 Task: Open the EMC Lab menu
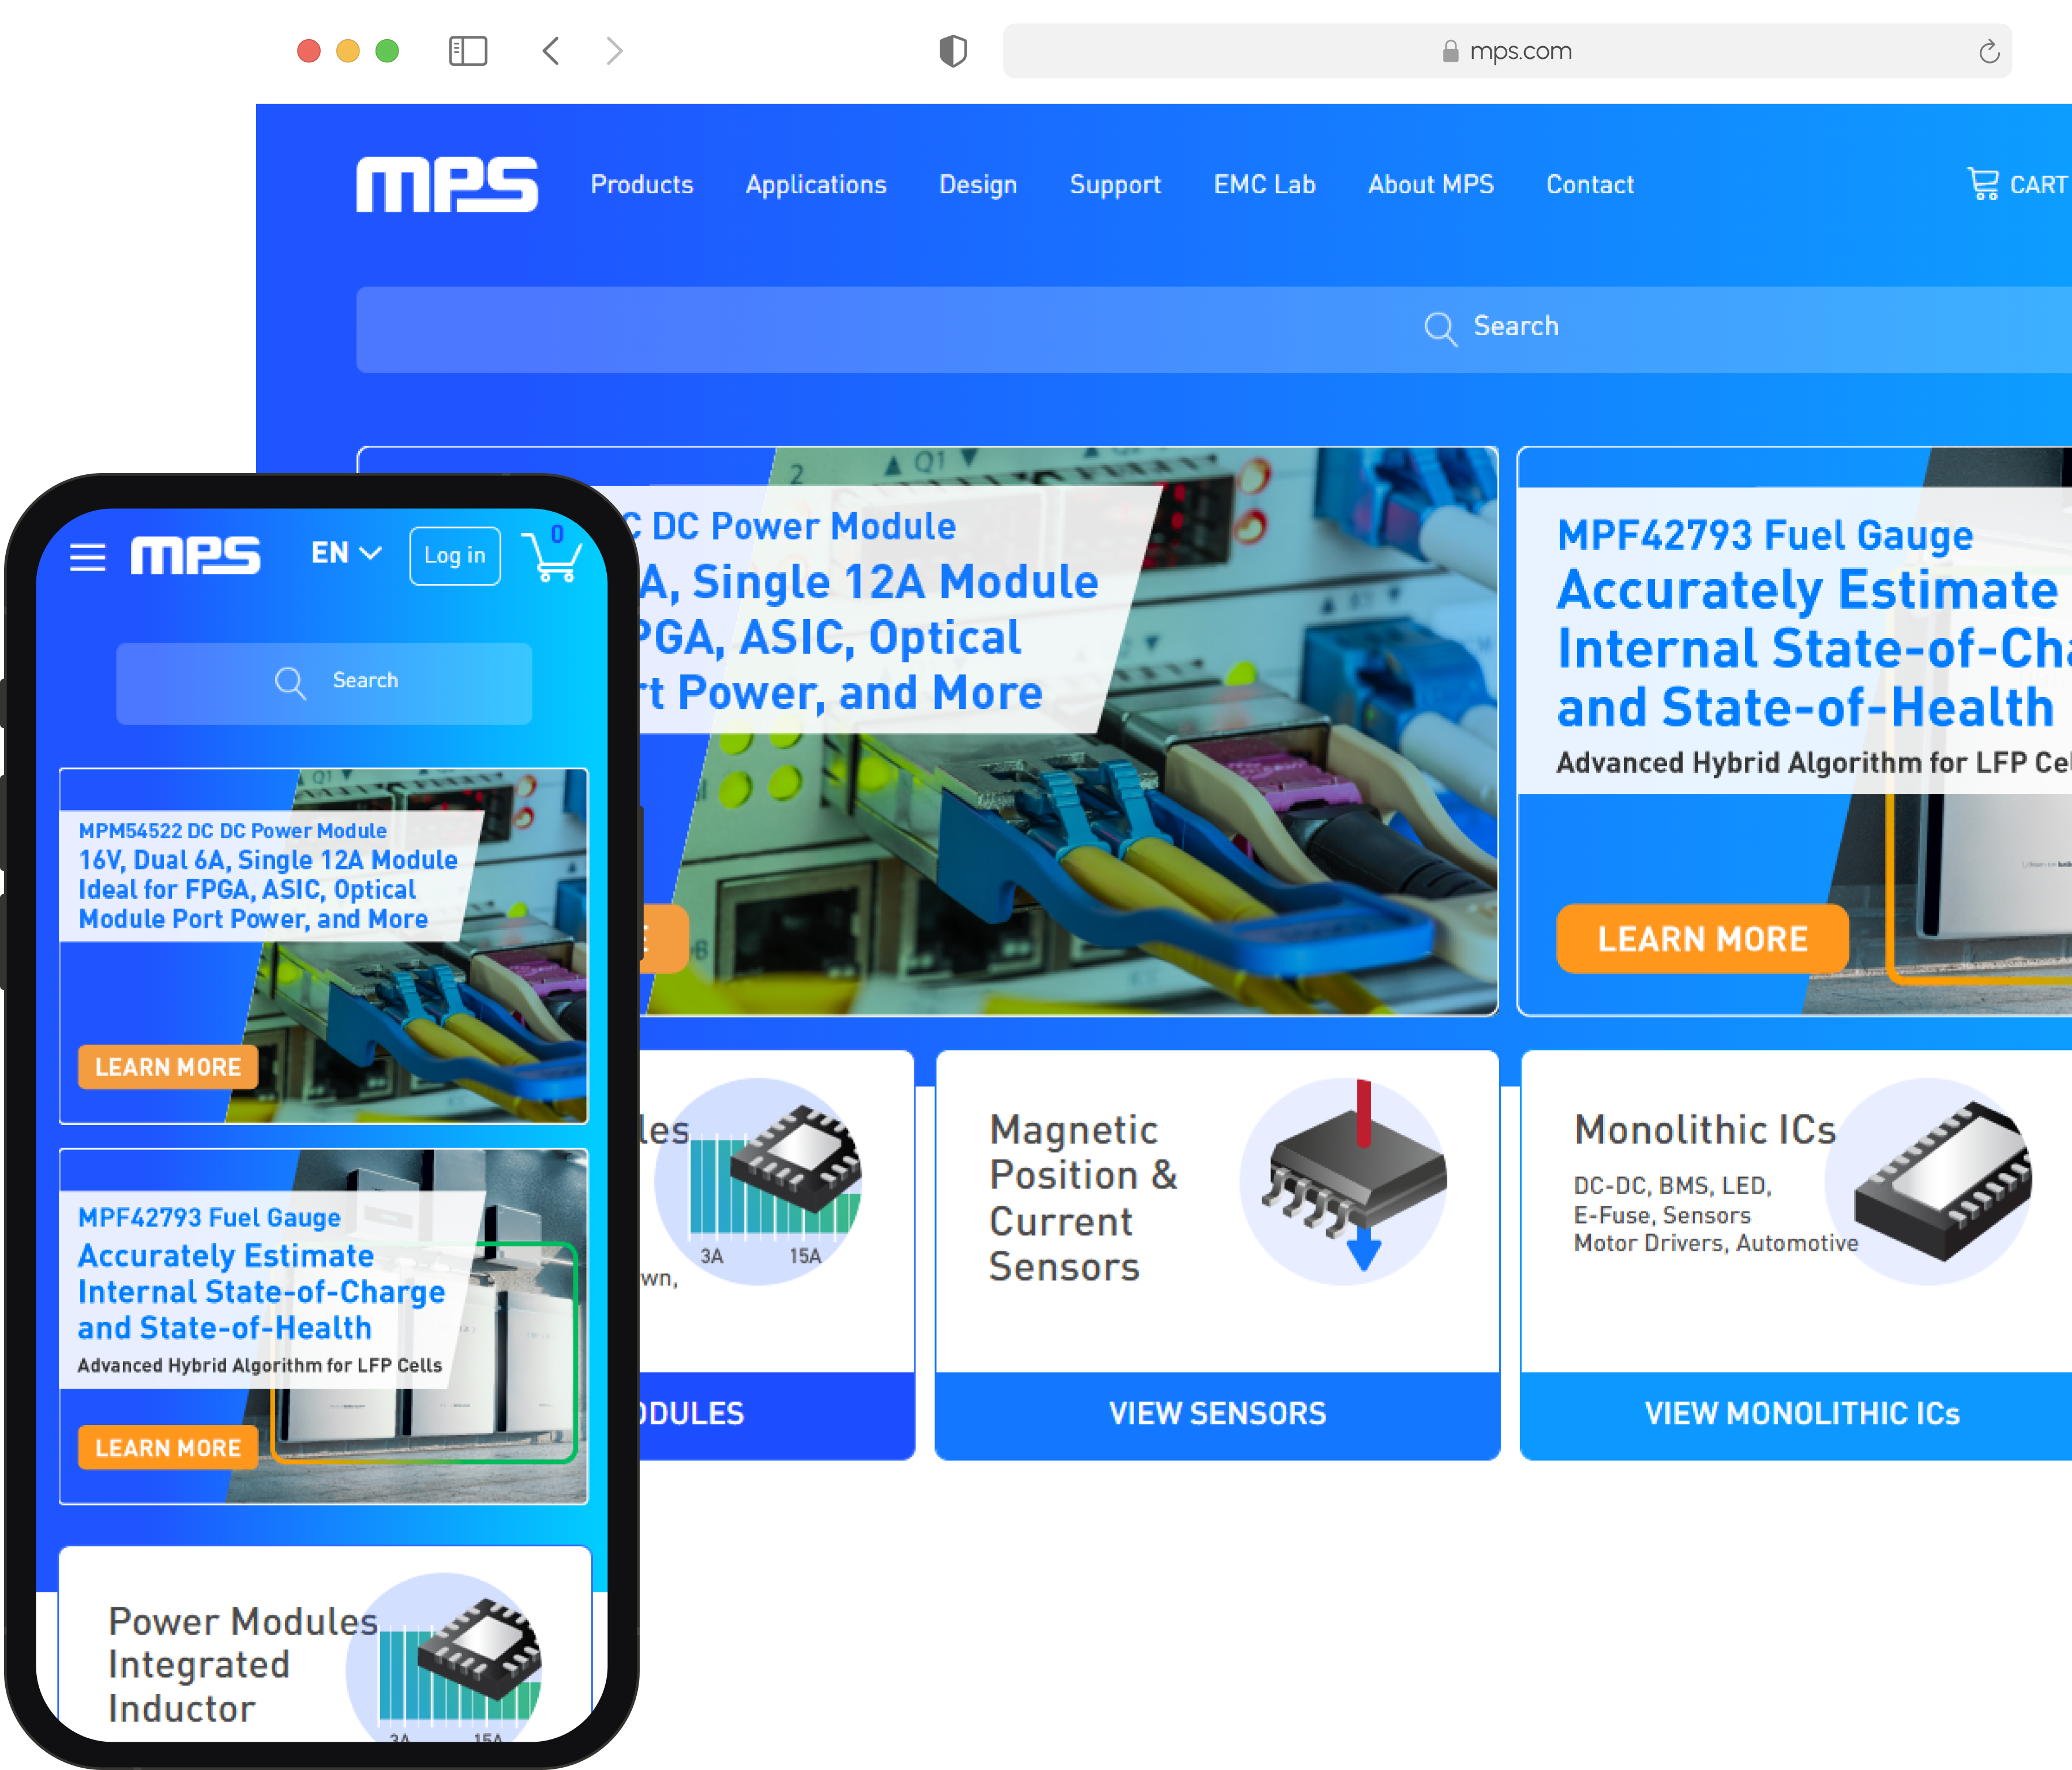pyautogui.click(x=1264, y=185)
